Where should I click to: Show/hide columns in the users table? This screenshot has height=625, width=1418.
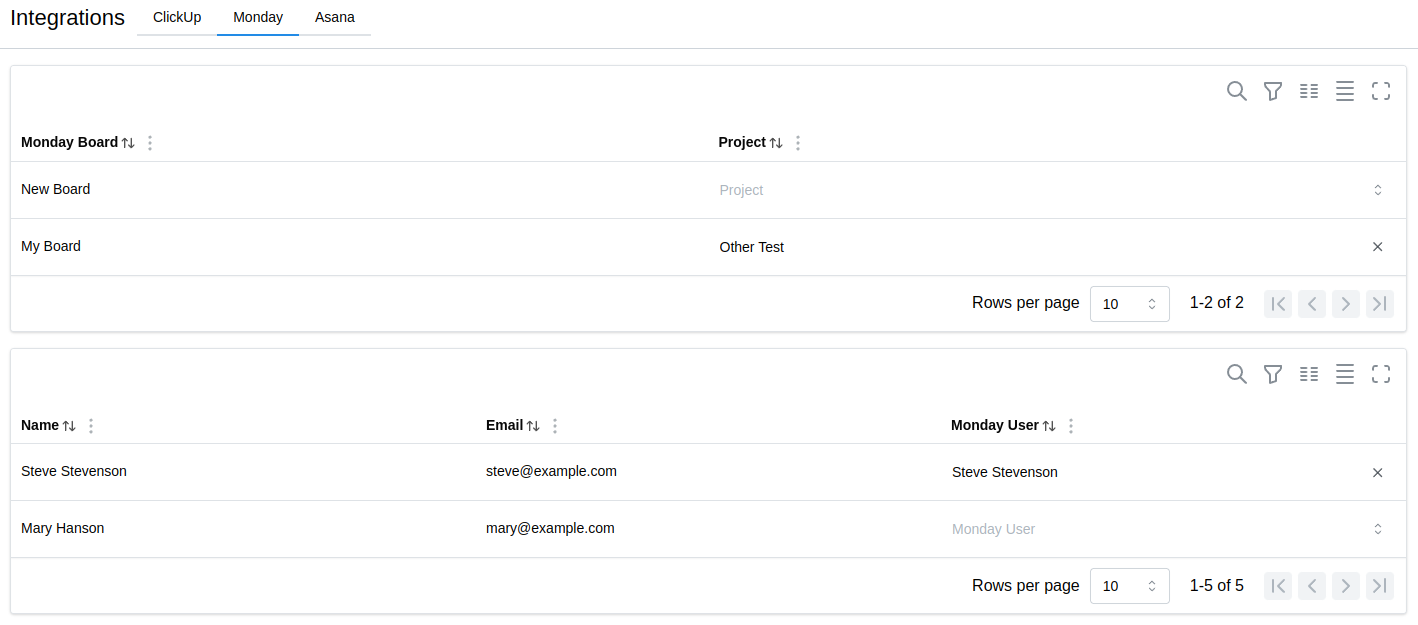click(x=1309, y=374)
